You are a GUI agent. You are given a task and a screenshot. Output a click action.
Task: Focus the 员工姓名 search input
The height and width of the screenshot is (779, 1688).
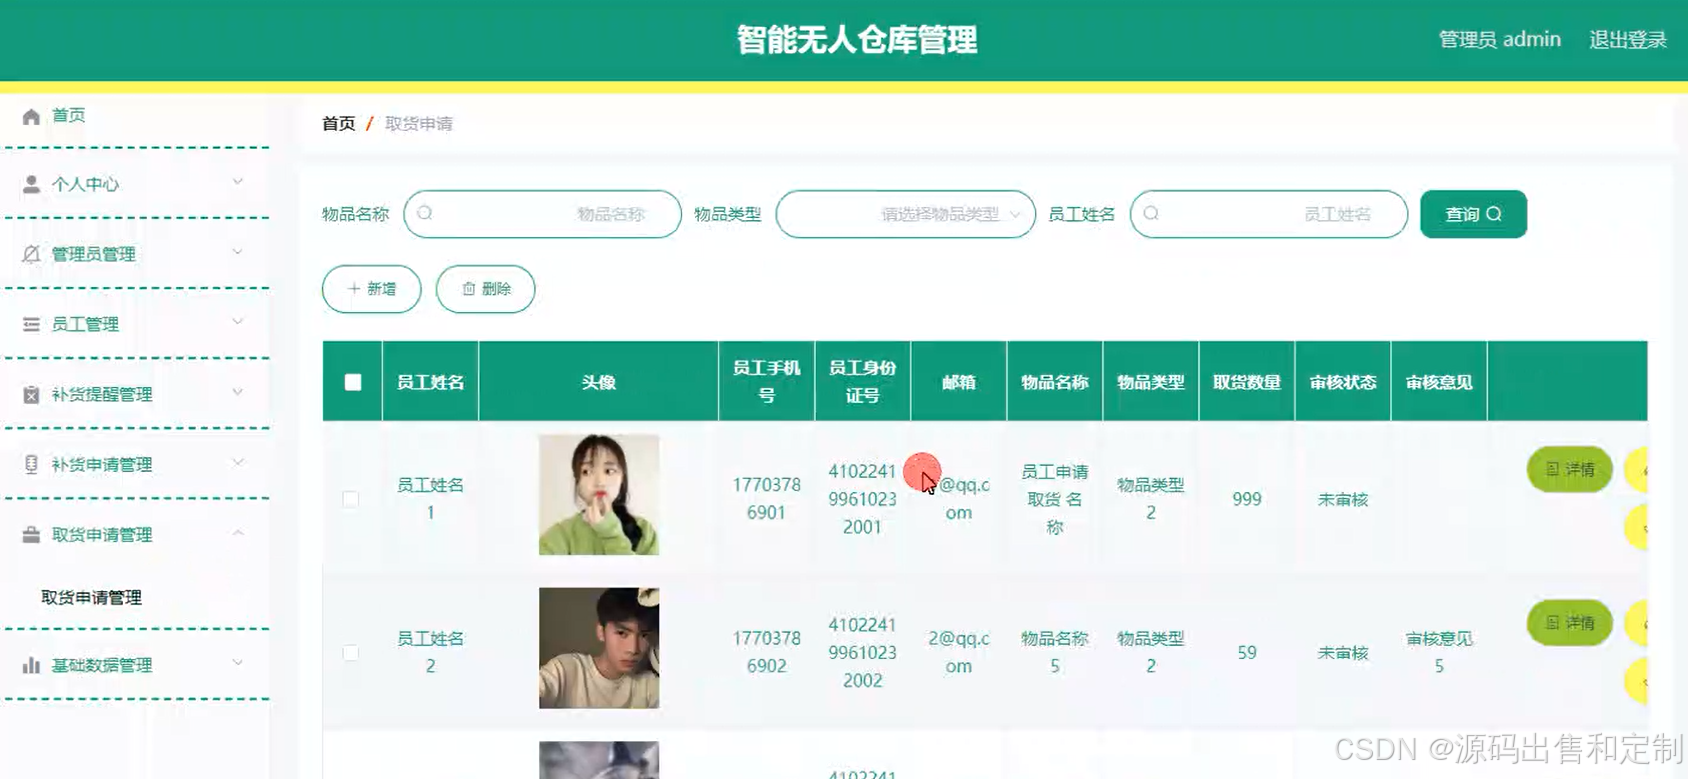point(1268,214)
